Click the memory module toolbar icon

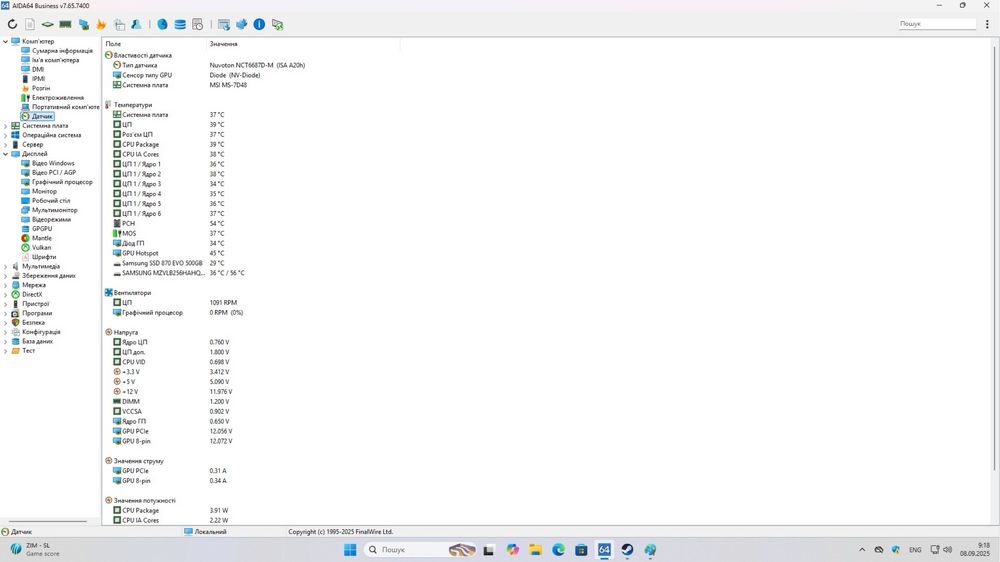point(65,24)
